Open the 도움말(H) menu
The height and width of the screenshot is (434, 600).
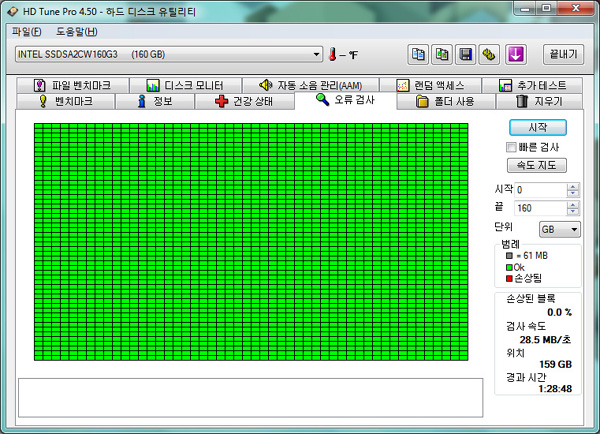pos(77,31)
